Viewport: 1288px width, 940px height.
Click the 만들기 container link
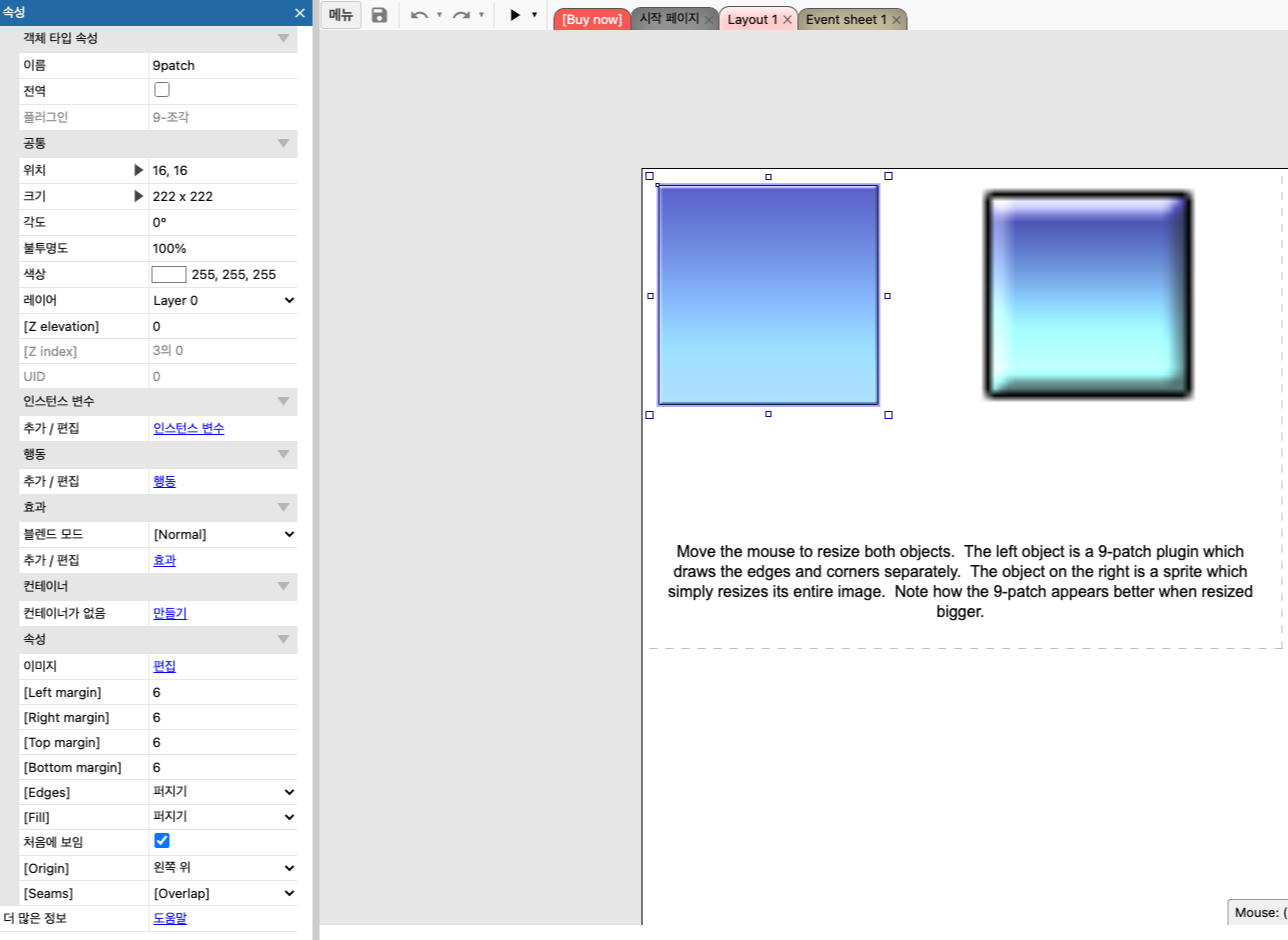pyautogui.click(x=170, y=613)
